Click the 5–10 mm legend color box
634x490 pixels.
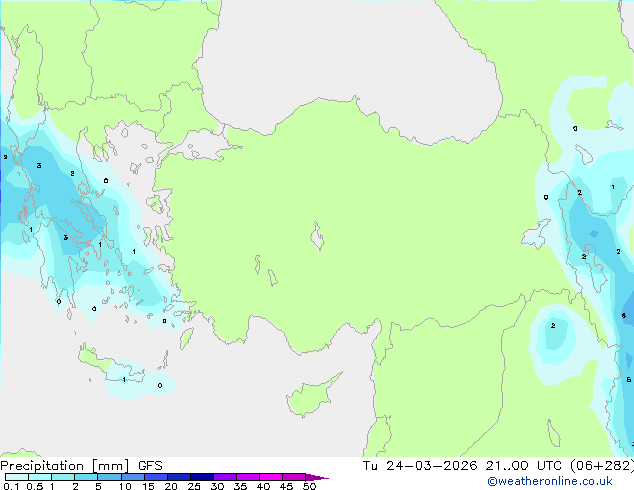tap(110, 477)
